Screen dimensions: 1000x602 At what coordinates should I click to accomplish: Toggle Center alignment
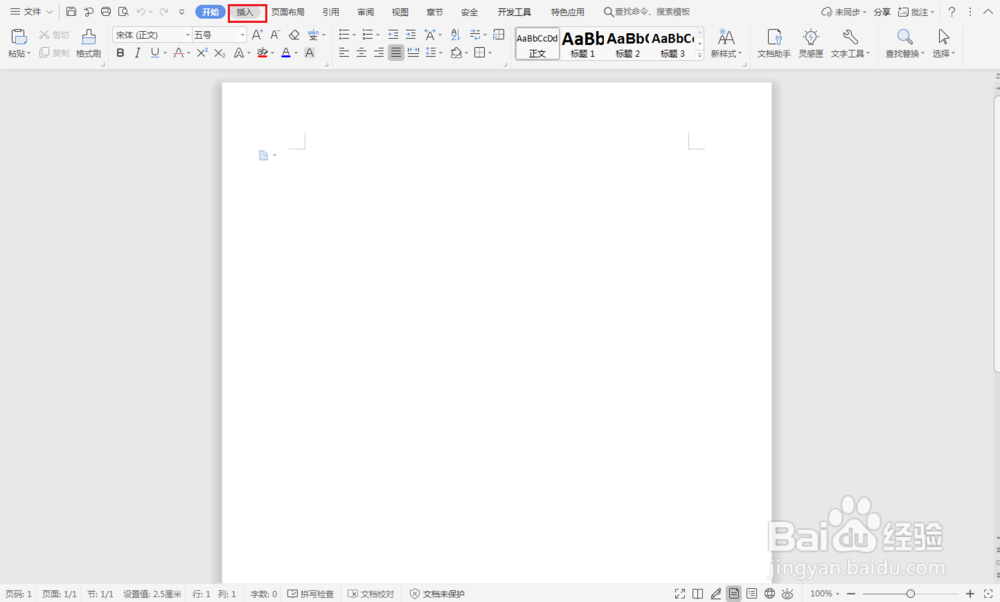pos(361,53)
